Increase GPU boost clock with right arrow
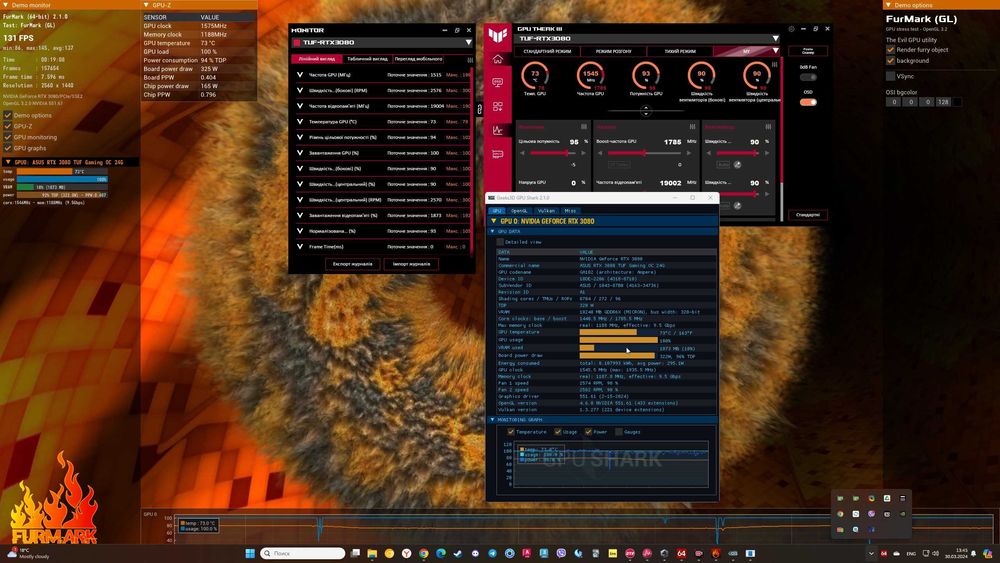 691,153
